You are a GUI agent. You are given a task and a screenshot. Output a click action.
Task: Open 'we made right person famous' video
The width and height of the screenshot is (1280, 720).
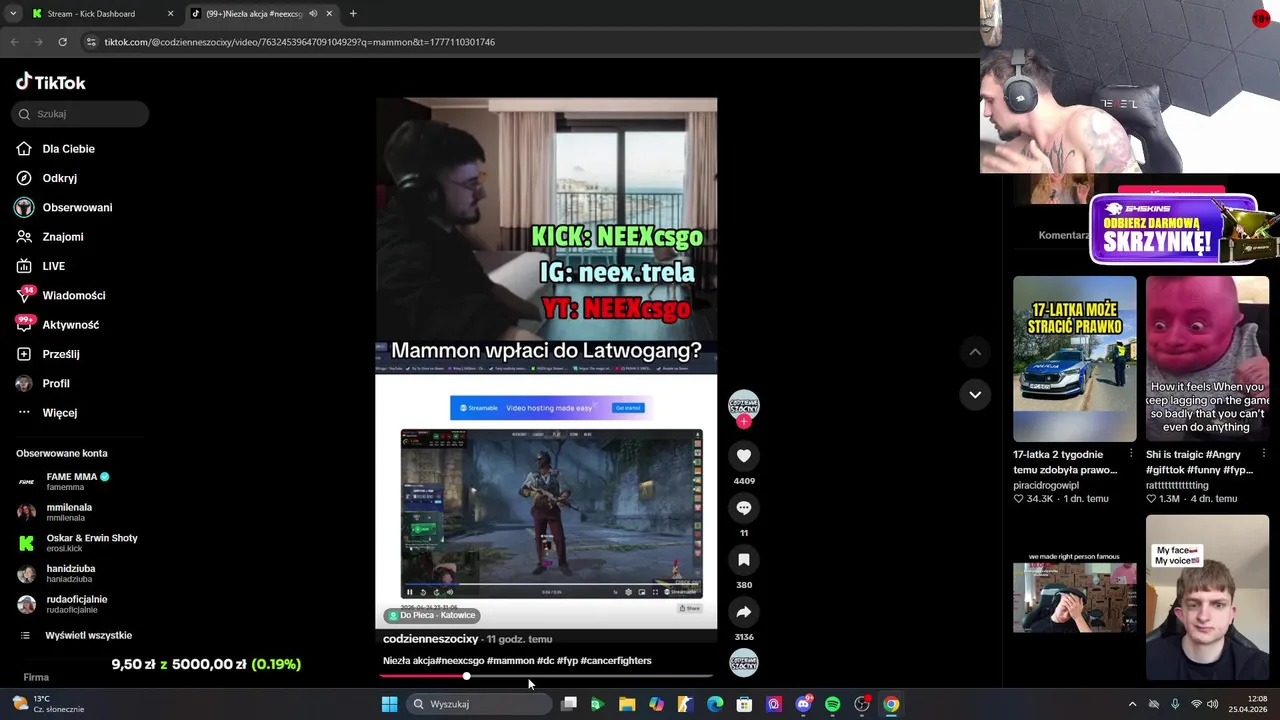1075,598
